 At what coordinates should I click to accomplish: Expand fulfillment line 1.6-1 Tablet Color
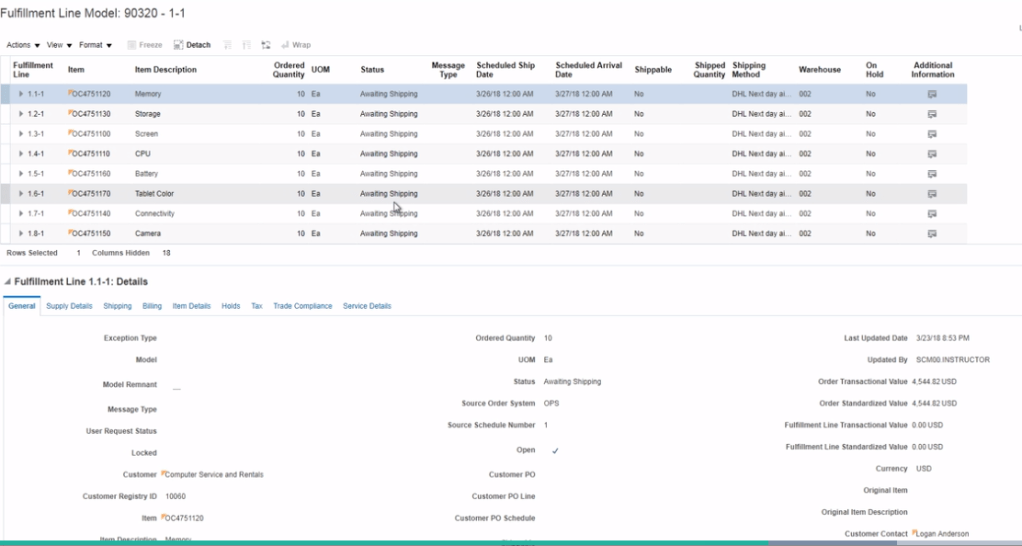click(x=21, y=194)
